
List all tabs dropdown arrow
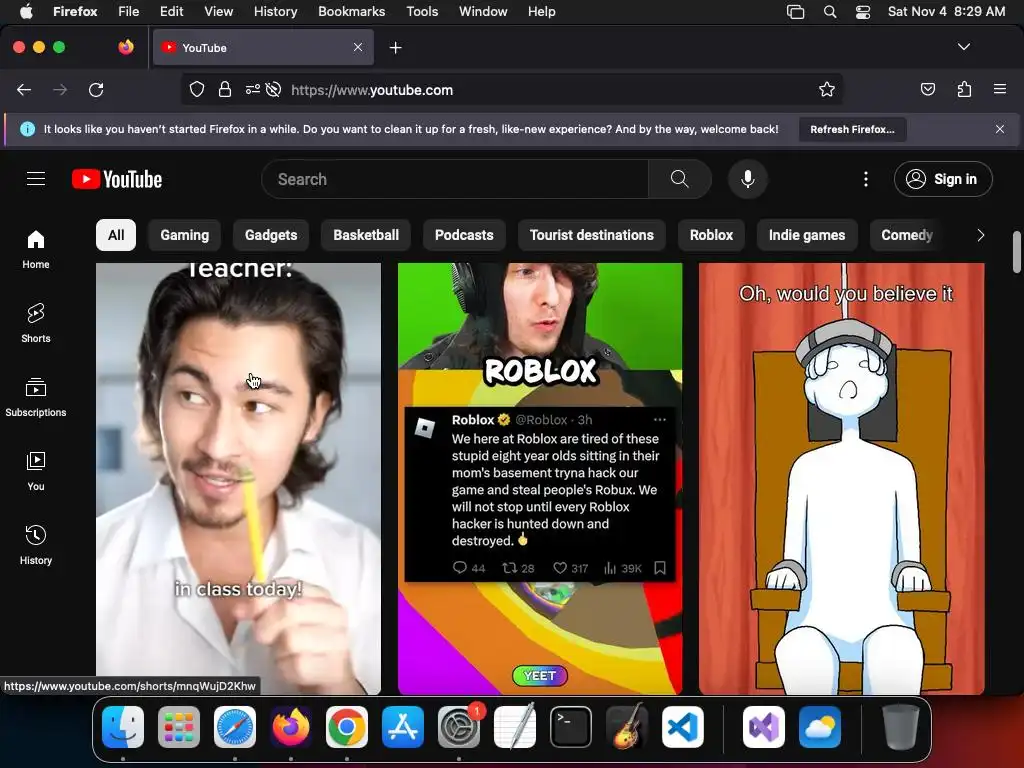[x=963, y=47]
